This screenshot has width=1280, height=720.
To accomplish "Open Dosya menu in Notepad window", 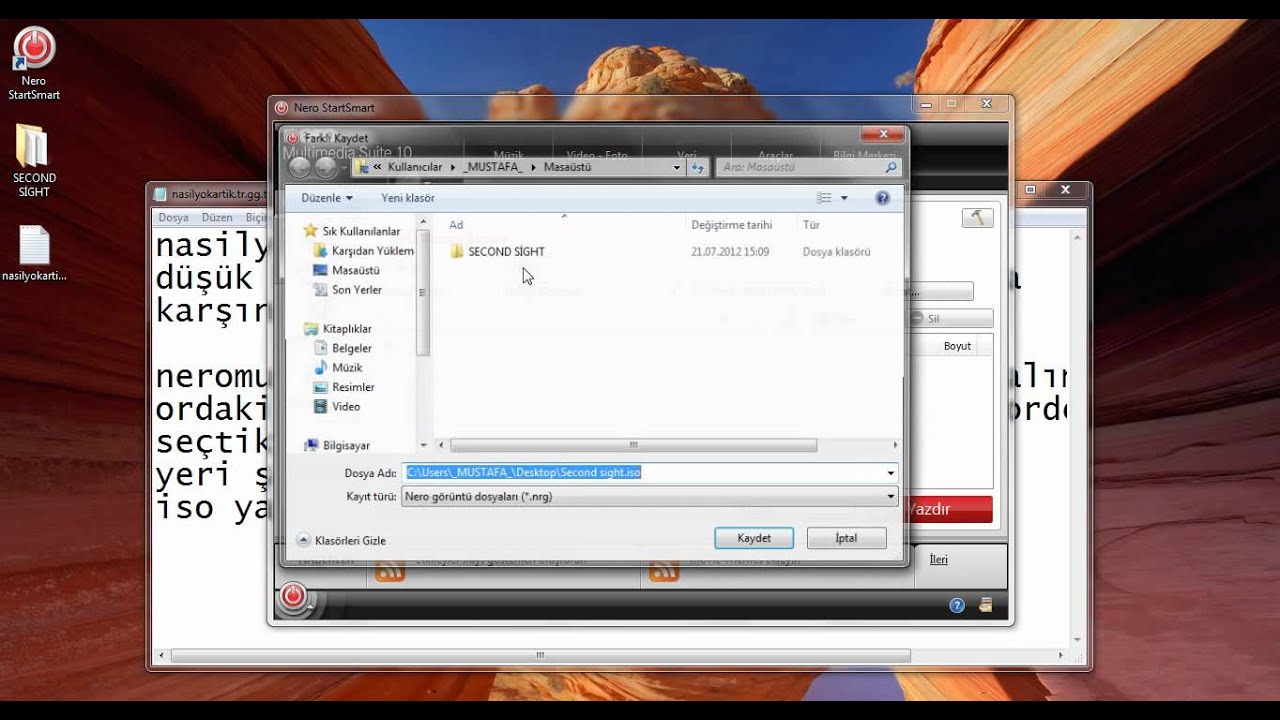I will click(x=173, y=217).
